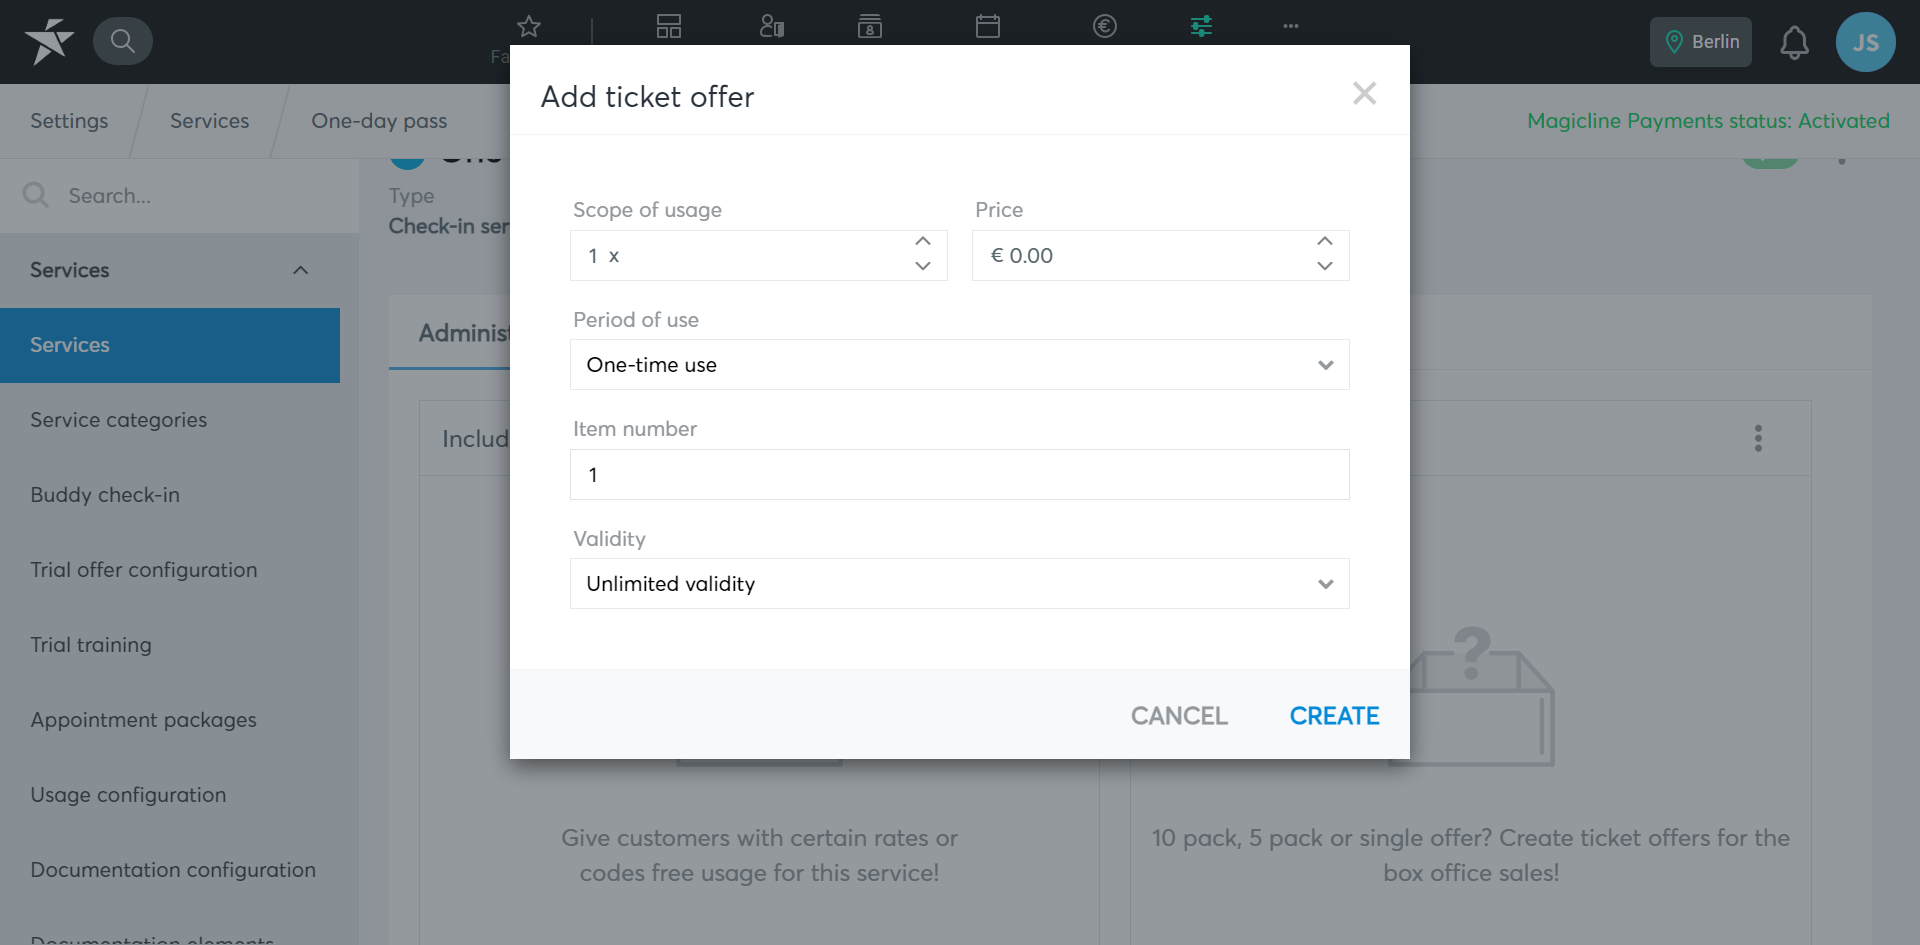Click the Item number input field

959,475
